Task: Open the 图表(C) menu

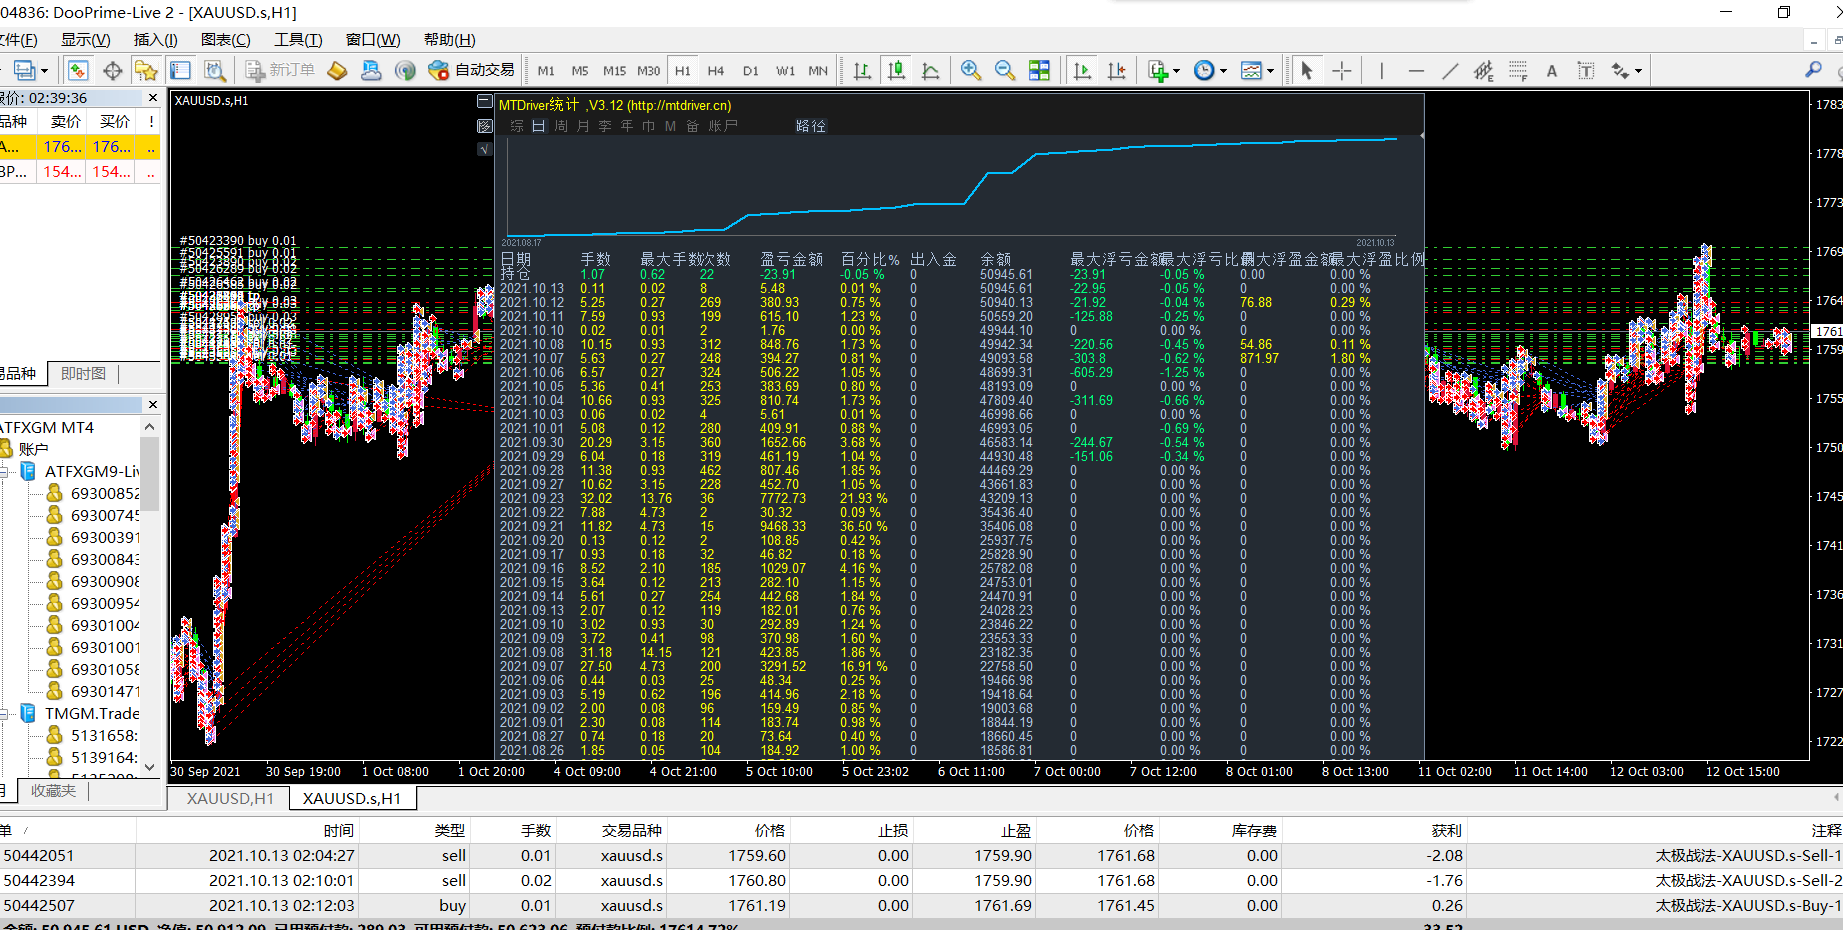Action: pyautogui.click(x=225, y=40)
